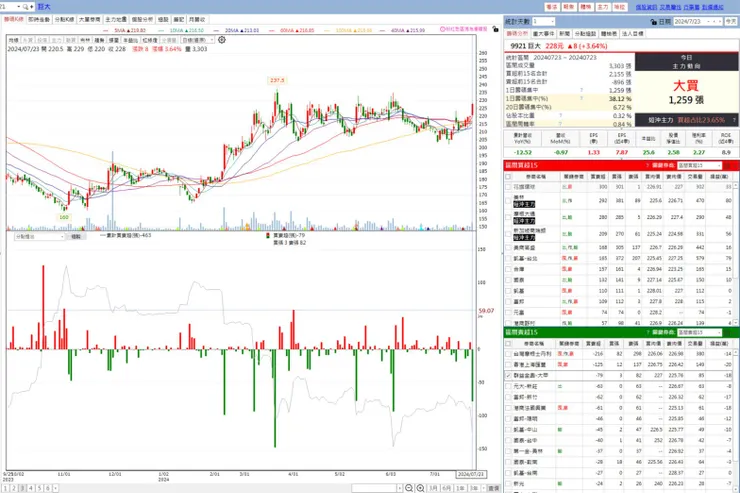Zoom out the chart with minus magnifier
The width and height of the screenshot is (740, 493).
(x=409, y=488)
